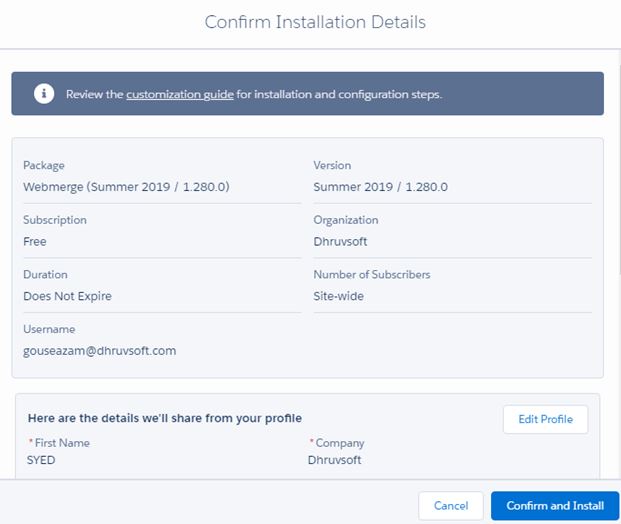Viewport: 621px width, 524px height.
Task: Click the Duration value Does Not Expire
Action: (67, 296)
